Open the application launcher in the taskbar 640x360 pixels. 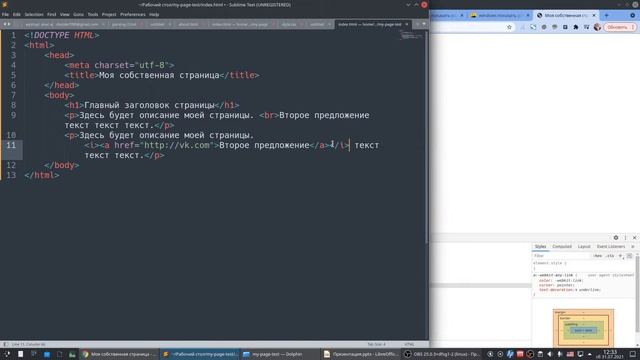click(x=6, y=354)
